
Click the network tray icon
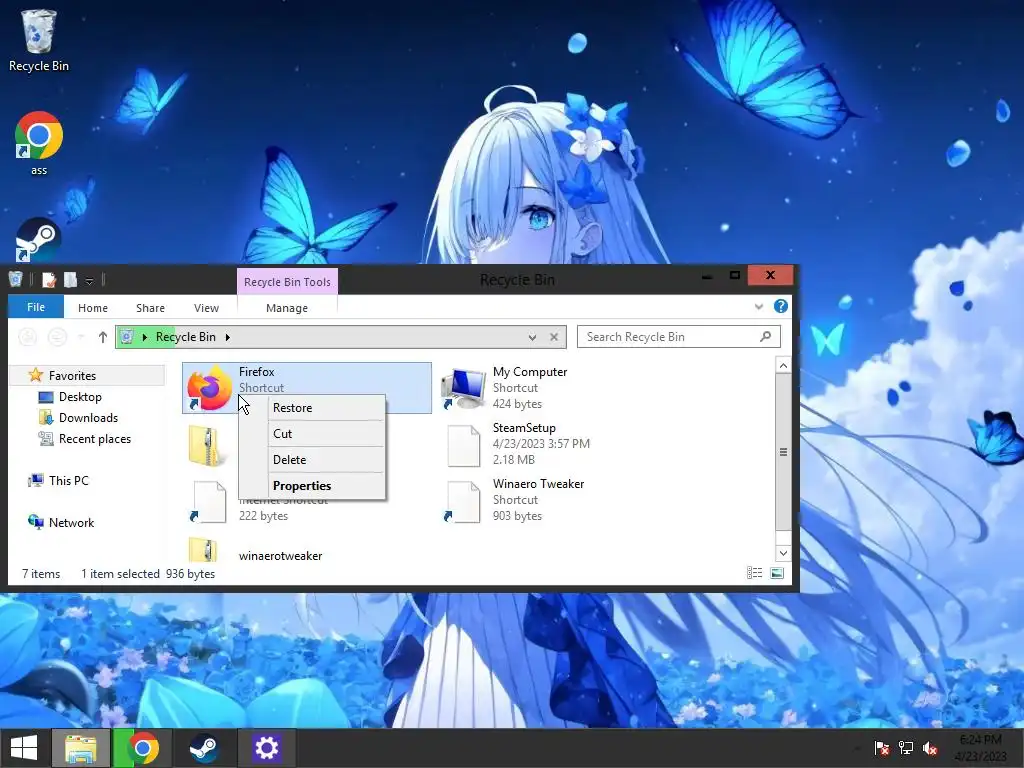906,748
